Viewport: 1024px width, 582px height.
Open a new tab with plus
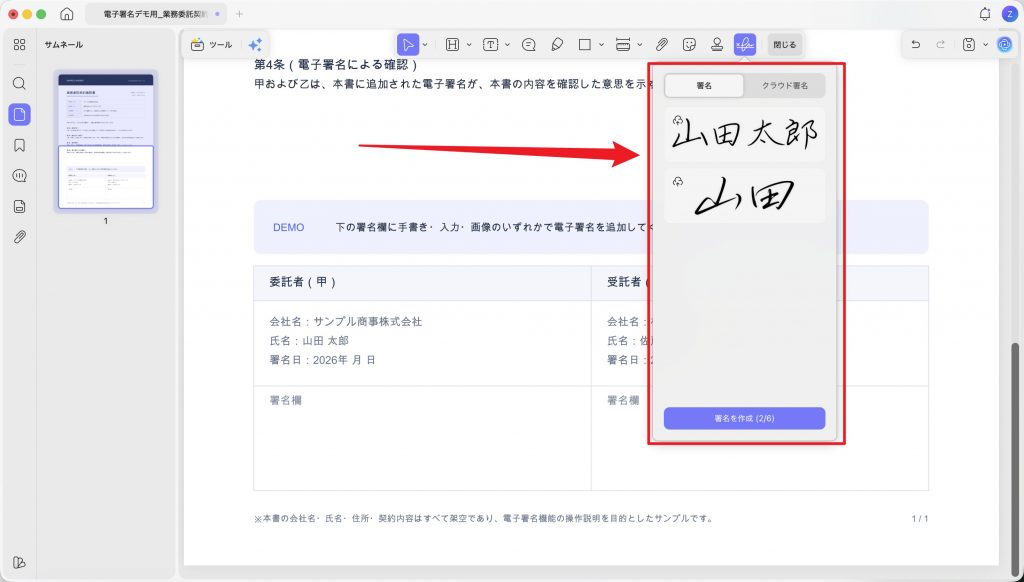point(239,14)
